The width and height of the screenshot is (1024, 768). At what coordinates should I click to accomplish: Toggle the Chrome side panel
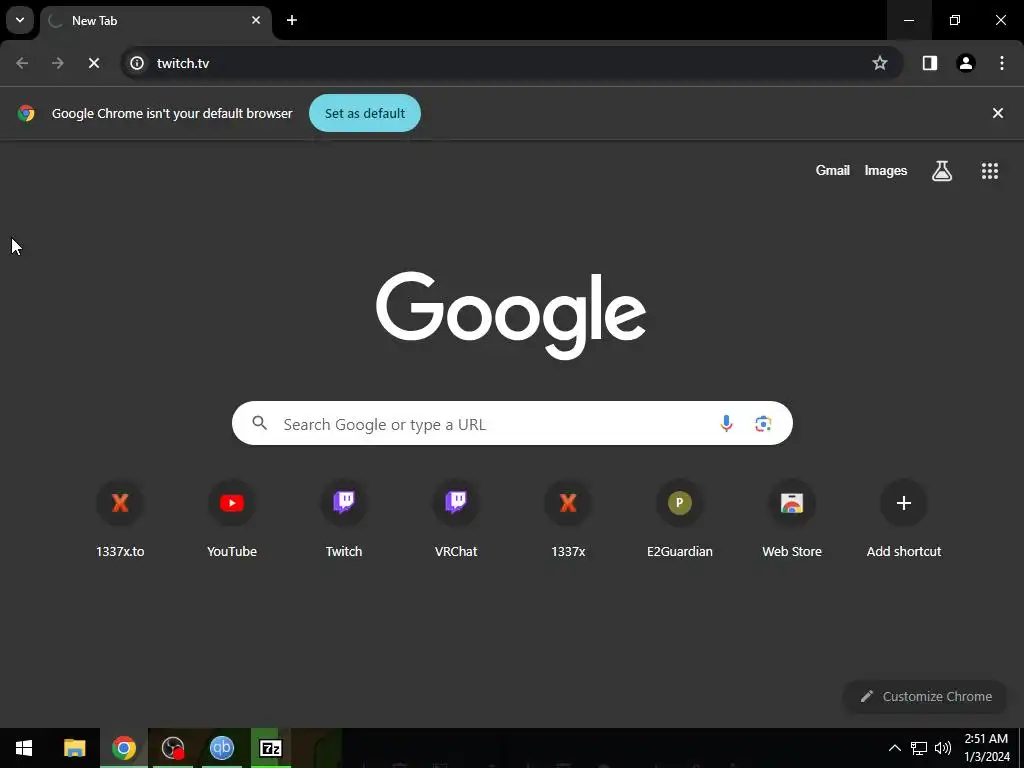pyautogui.click(x=930, y=63)
